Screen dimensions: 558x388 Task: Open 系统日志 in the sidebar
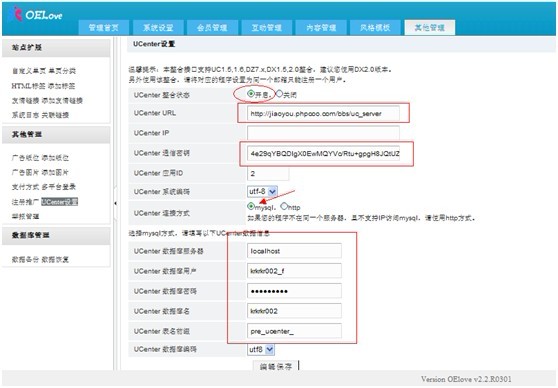pyautogui.click(x=26, y=115)
